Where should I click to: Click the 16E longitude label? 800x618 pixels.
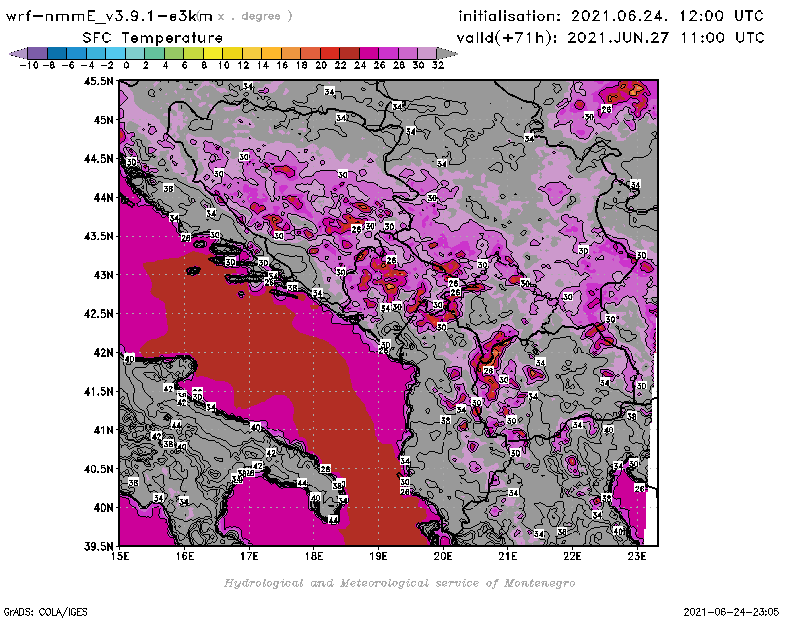185,556
